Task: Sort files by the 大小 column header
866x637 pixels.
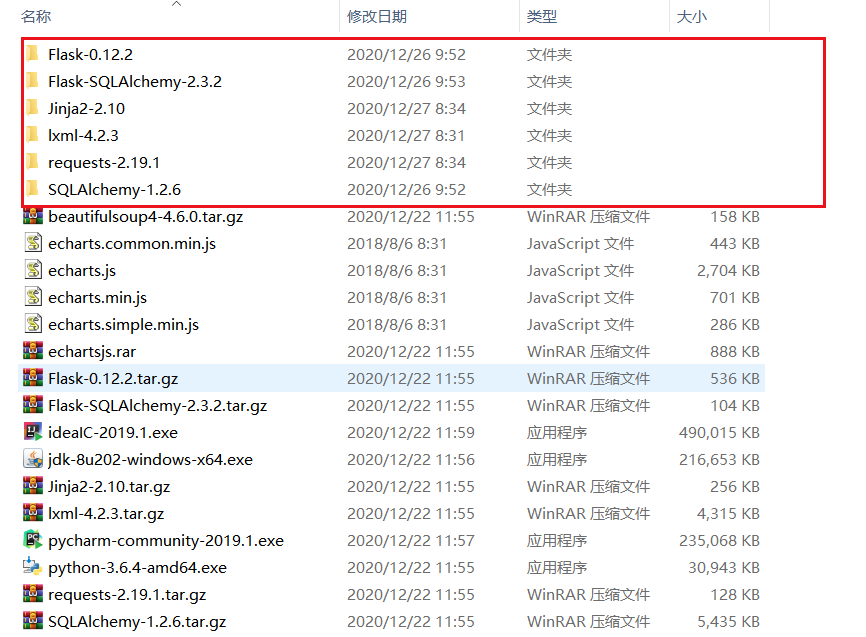Action: coord(691,17)
